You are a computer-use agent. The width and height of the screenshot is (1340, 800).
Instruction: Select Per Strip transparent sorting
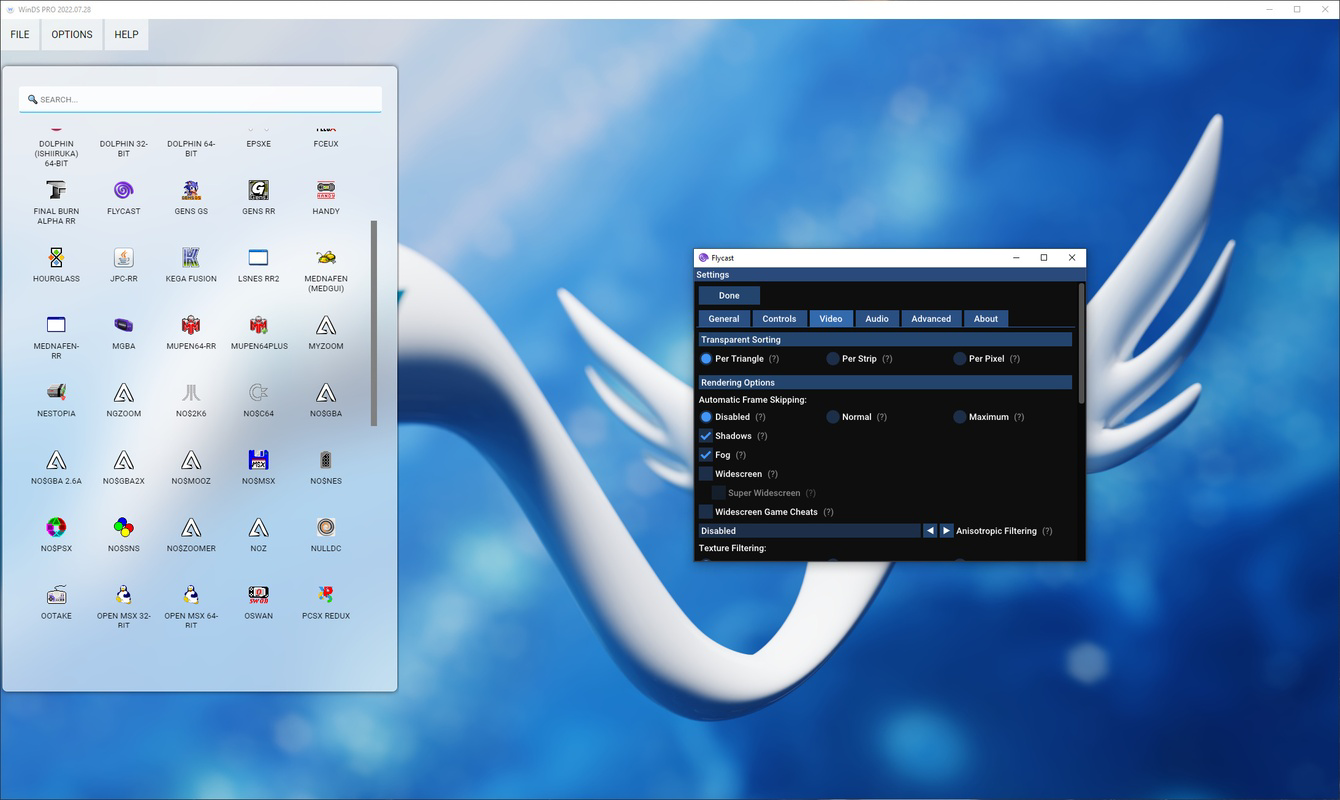tap(833, 359)
